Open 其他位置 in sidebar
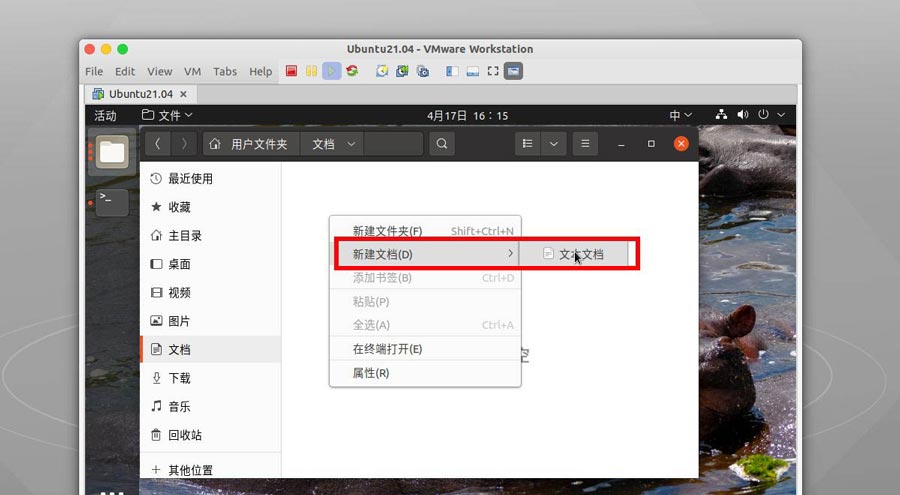Image resolution: width=900 pixels, height=495 pixels. [211, 470]
